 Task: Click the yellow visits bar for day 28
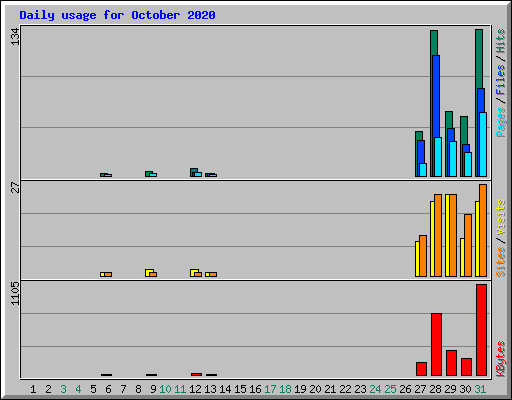point(432,239)
